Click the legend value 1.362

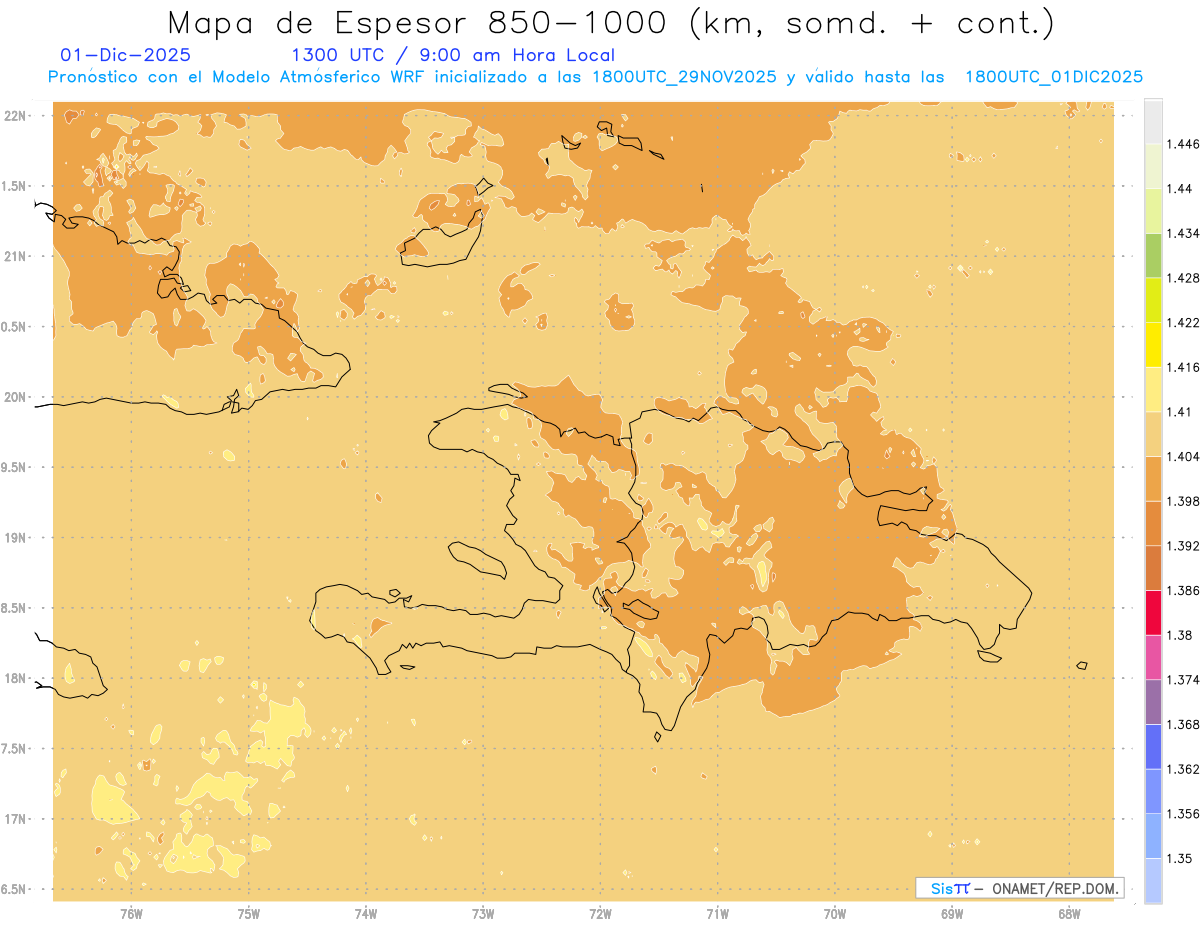1183,769
